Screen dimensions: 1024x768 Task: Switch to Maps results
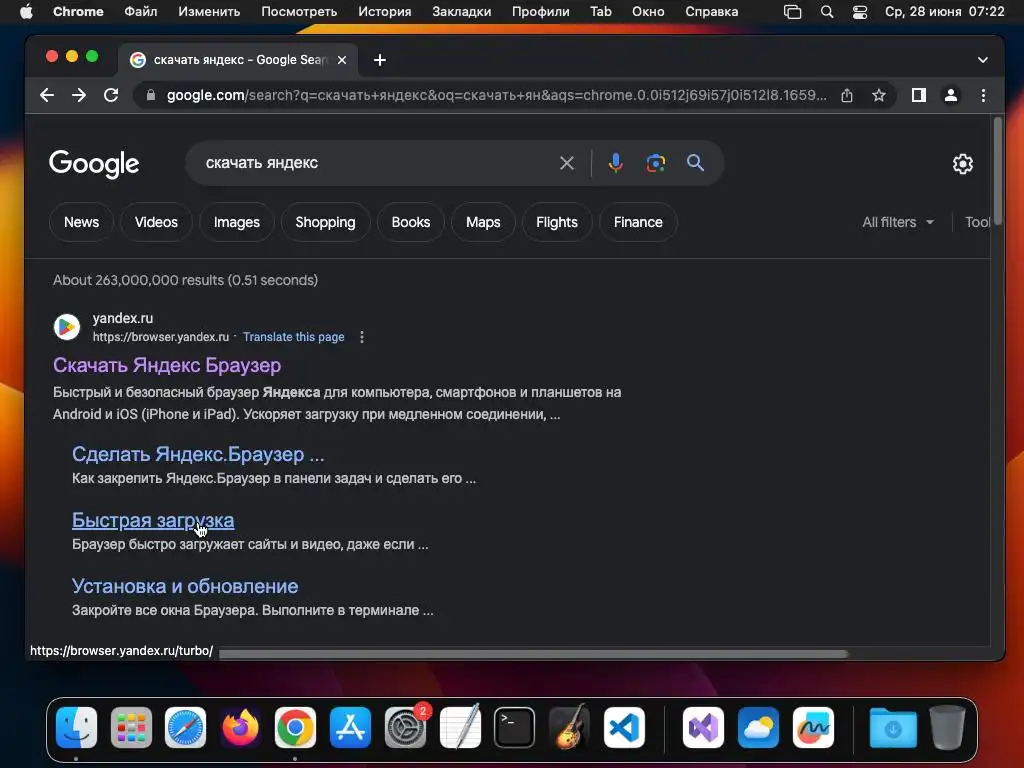(x=483, y=223)
